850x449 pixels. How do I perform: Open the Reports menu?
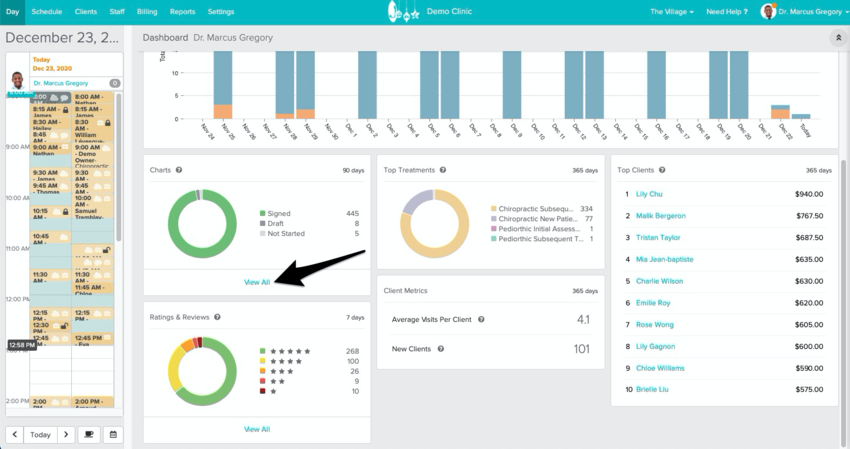pyautogui.click(x=182, y=11)
